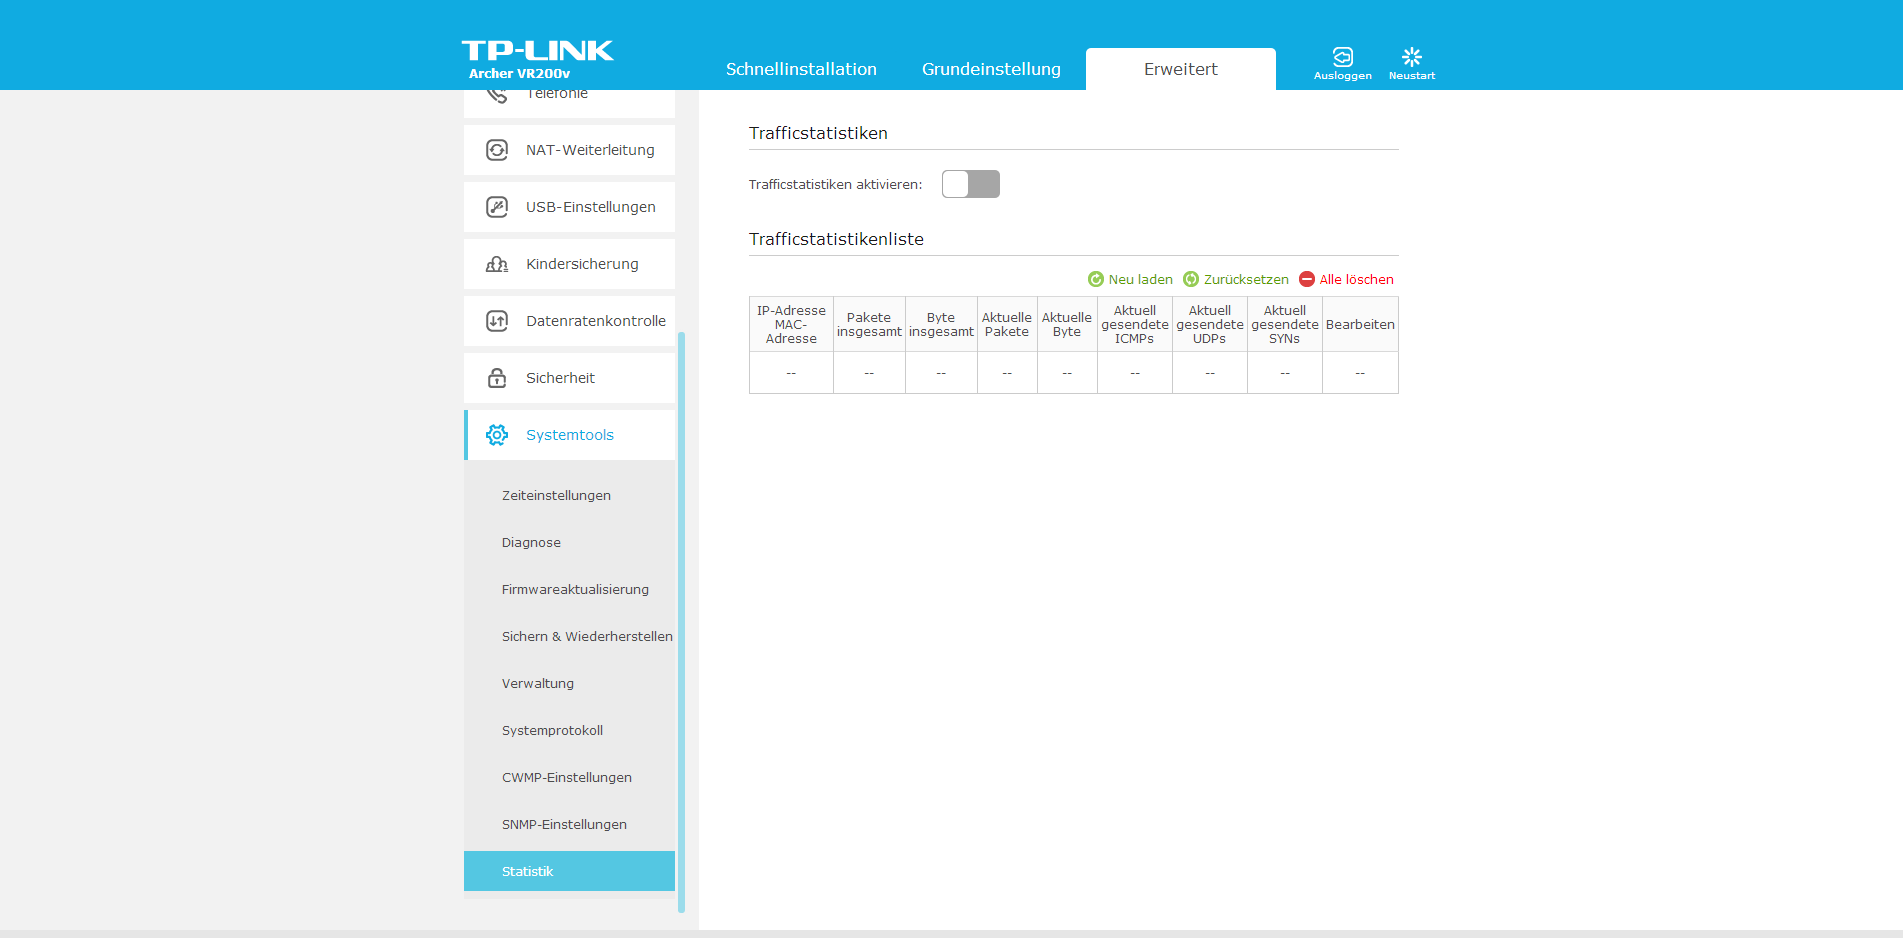The image size is (1903, 938).
Task: Open the Schnellinstallation tab
Action: coord(801,69)
